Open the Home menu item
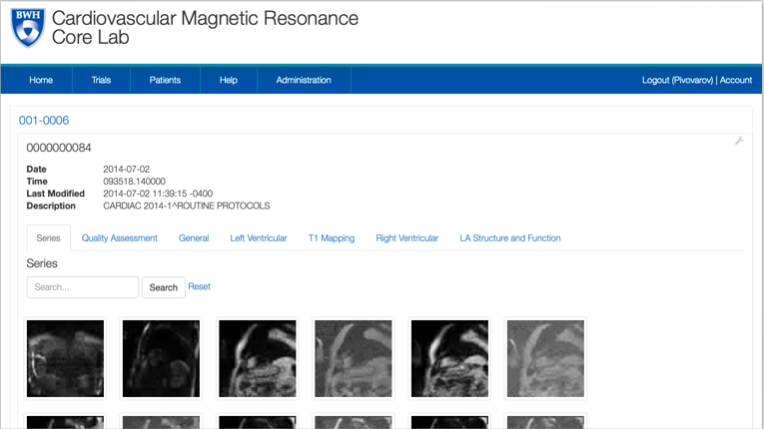 [41, 80]
